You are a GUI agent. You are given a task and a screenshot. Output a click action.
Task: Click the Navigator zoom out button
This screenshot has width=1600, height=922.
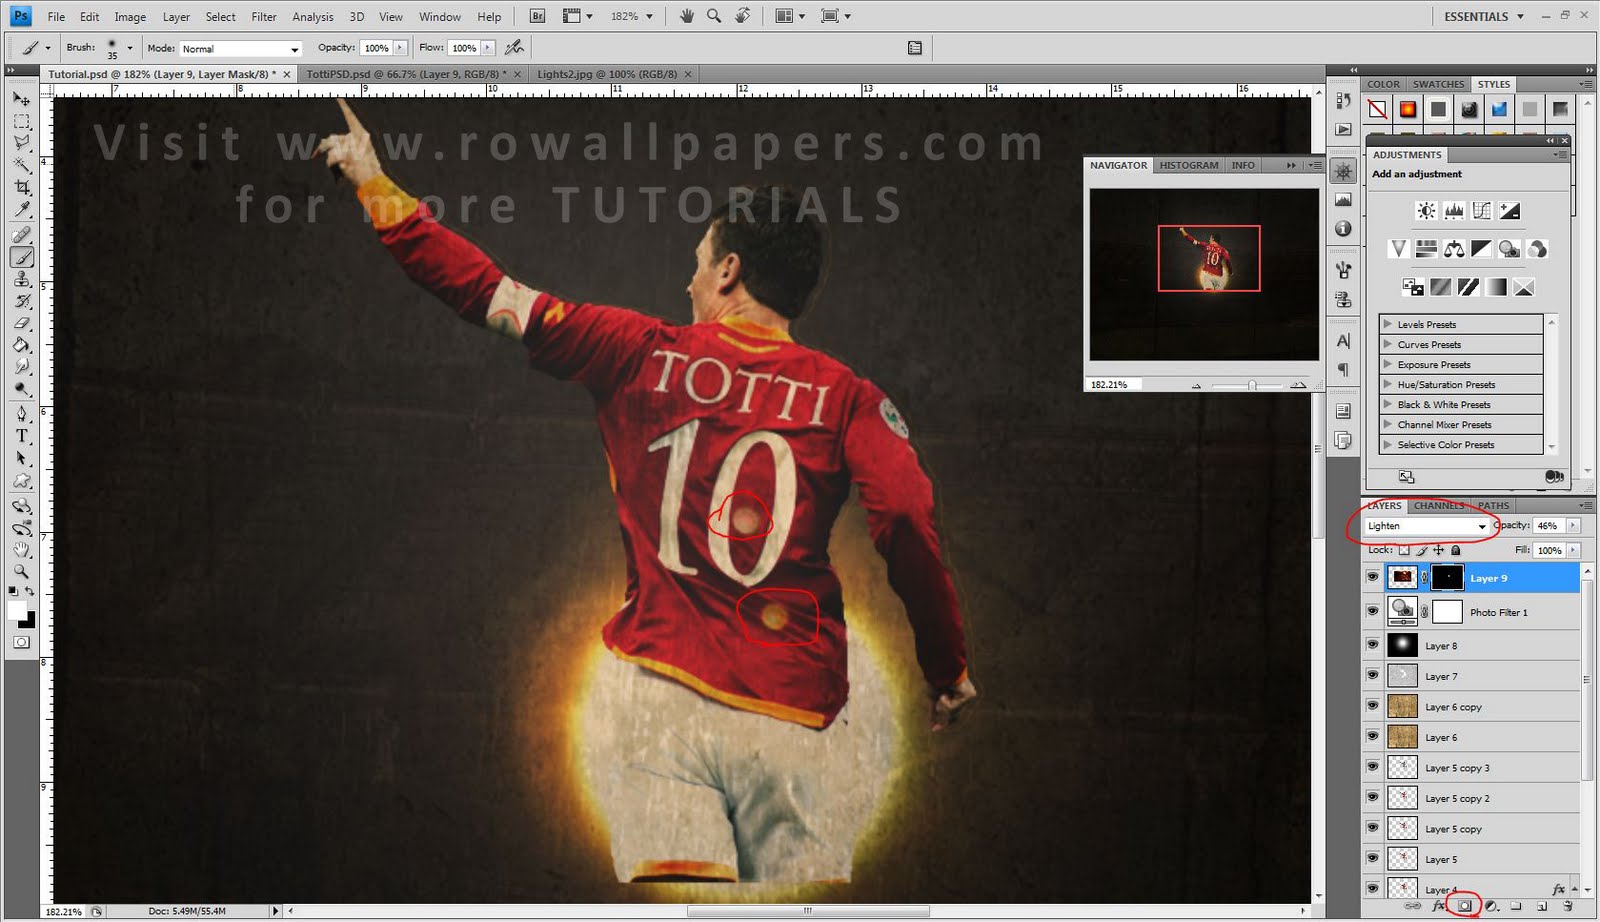(x=1196, y=385)
